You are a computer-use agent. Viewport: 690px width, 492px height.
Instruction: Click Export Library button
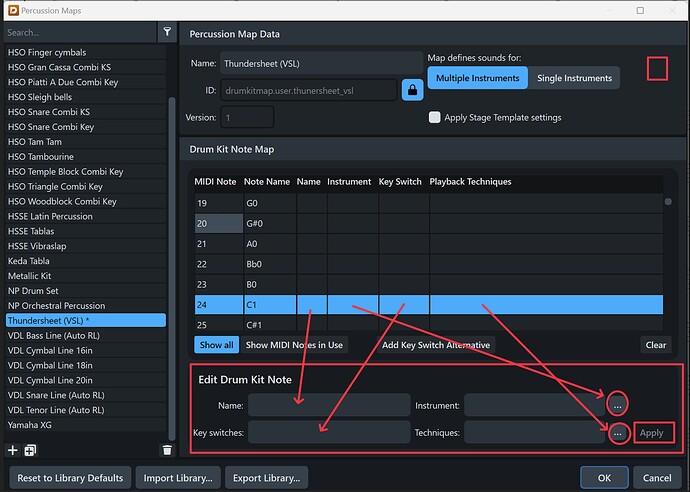[x=266, y=477]
